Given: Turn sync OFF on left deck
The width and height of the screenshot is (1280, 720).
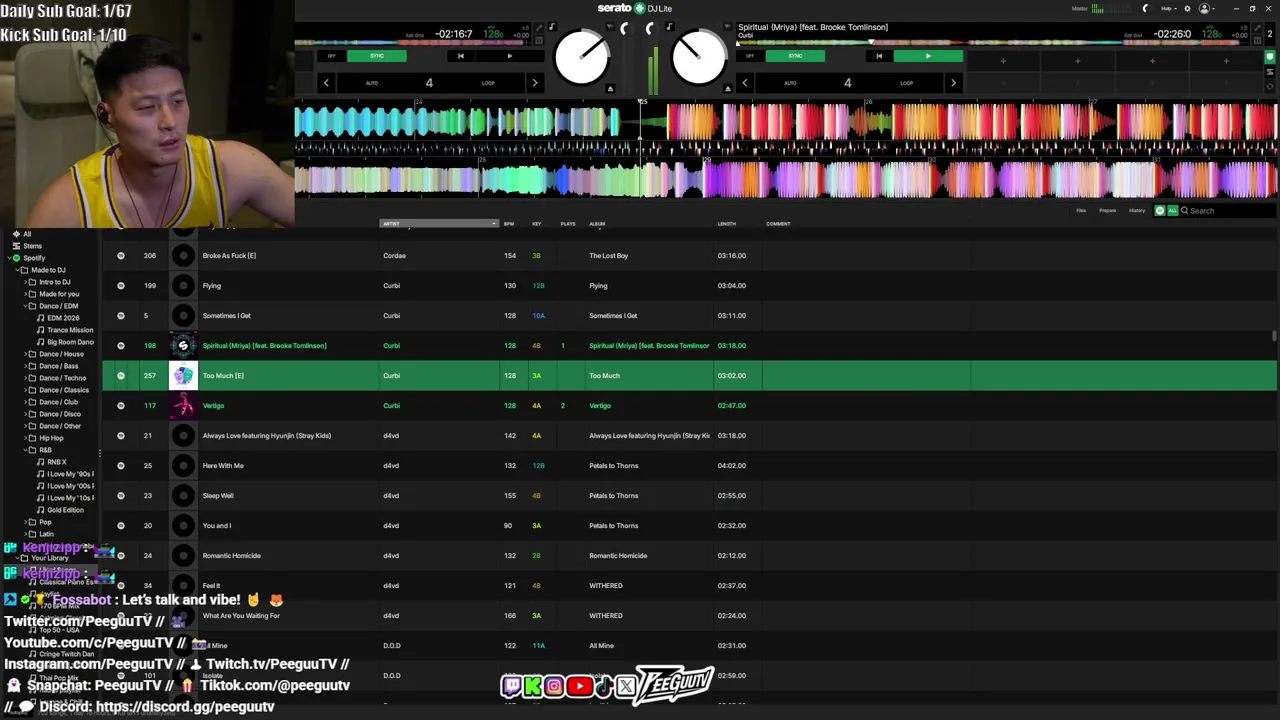Looking at the screenshot, I should (x=331, y=56).
